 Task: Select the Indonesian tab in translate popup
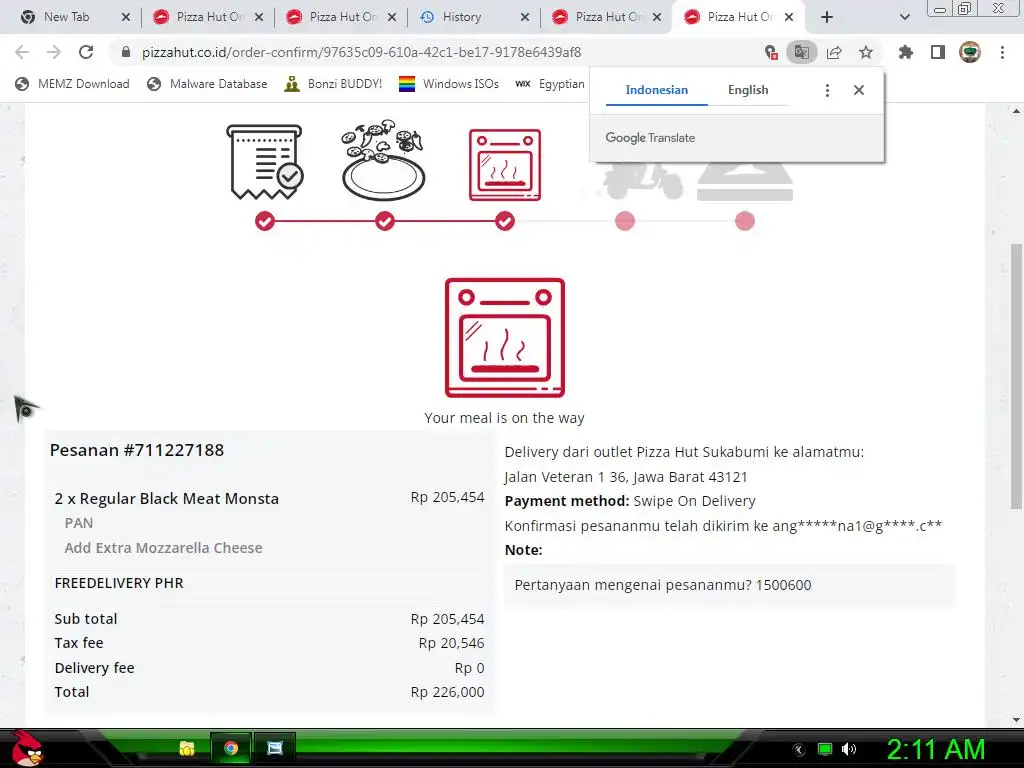tap(656, 90)
